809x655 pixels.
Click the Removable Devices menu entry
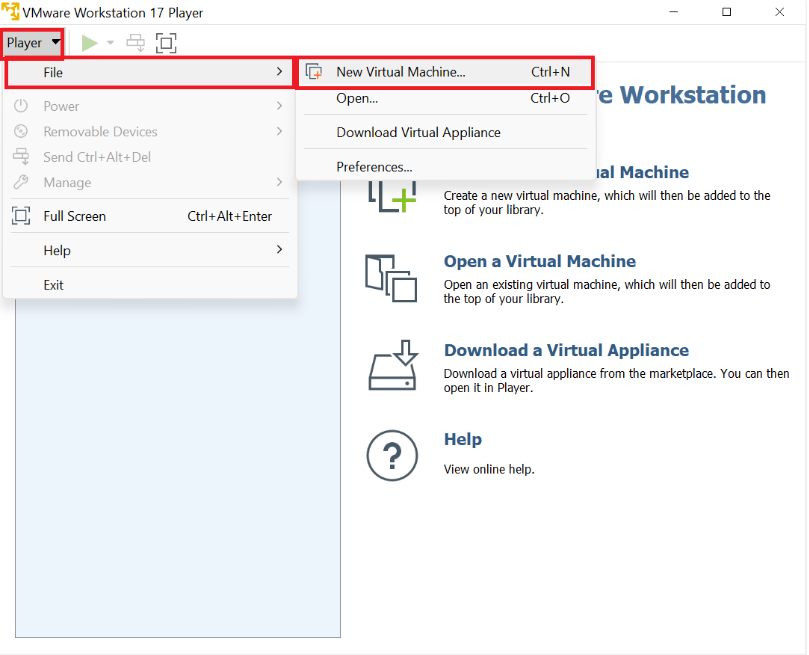[x=149, y=132]
